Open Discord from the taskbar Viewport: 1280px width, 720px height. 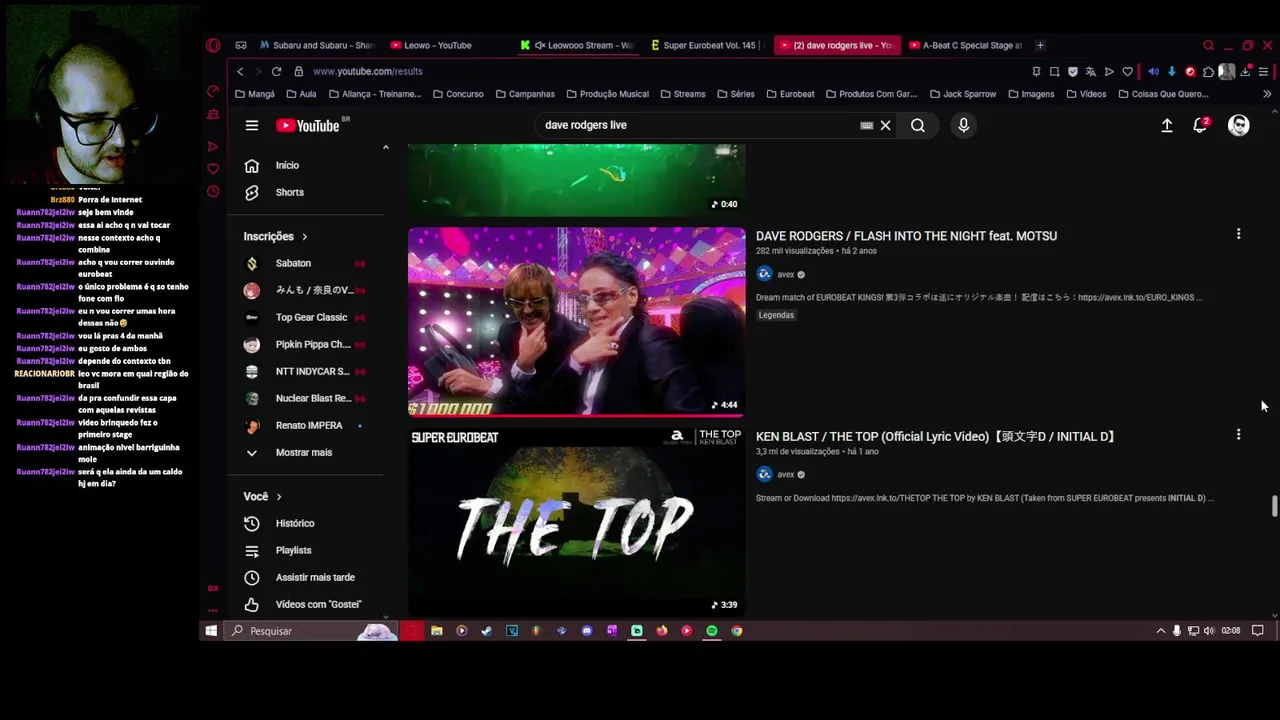(586, 631)
